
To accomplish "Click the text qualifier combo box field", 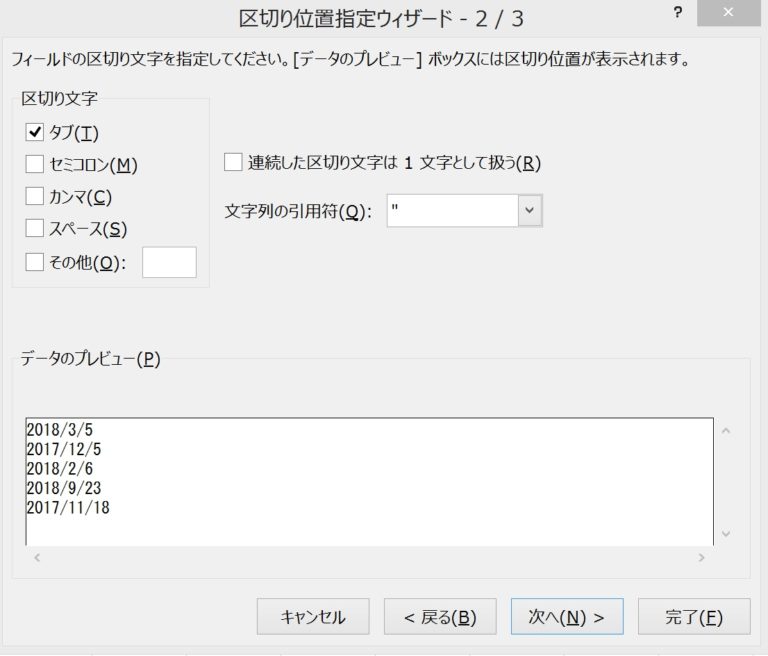I will click(x=452, y=211).
